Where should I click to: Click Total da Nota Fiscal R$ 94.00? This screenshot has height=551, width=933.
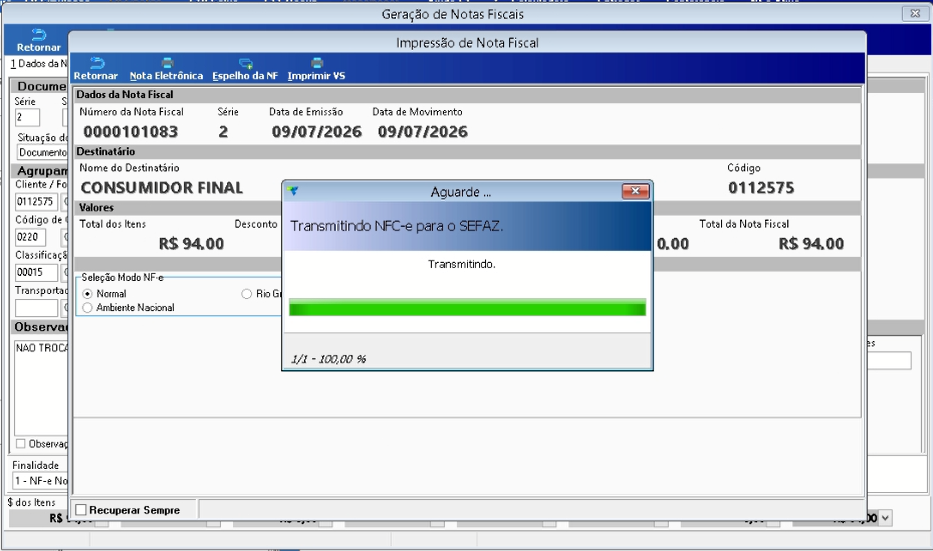click(x=811, y=244)
